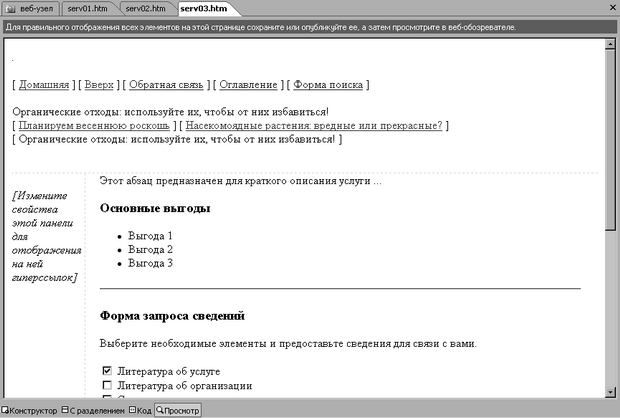Click the vertical scrollbar up arrow

(x=611, y=44)
